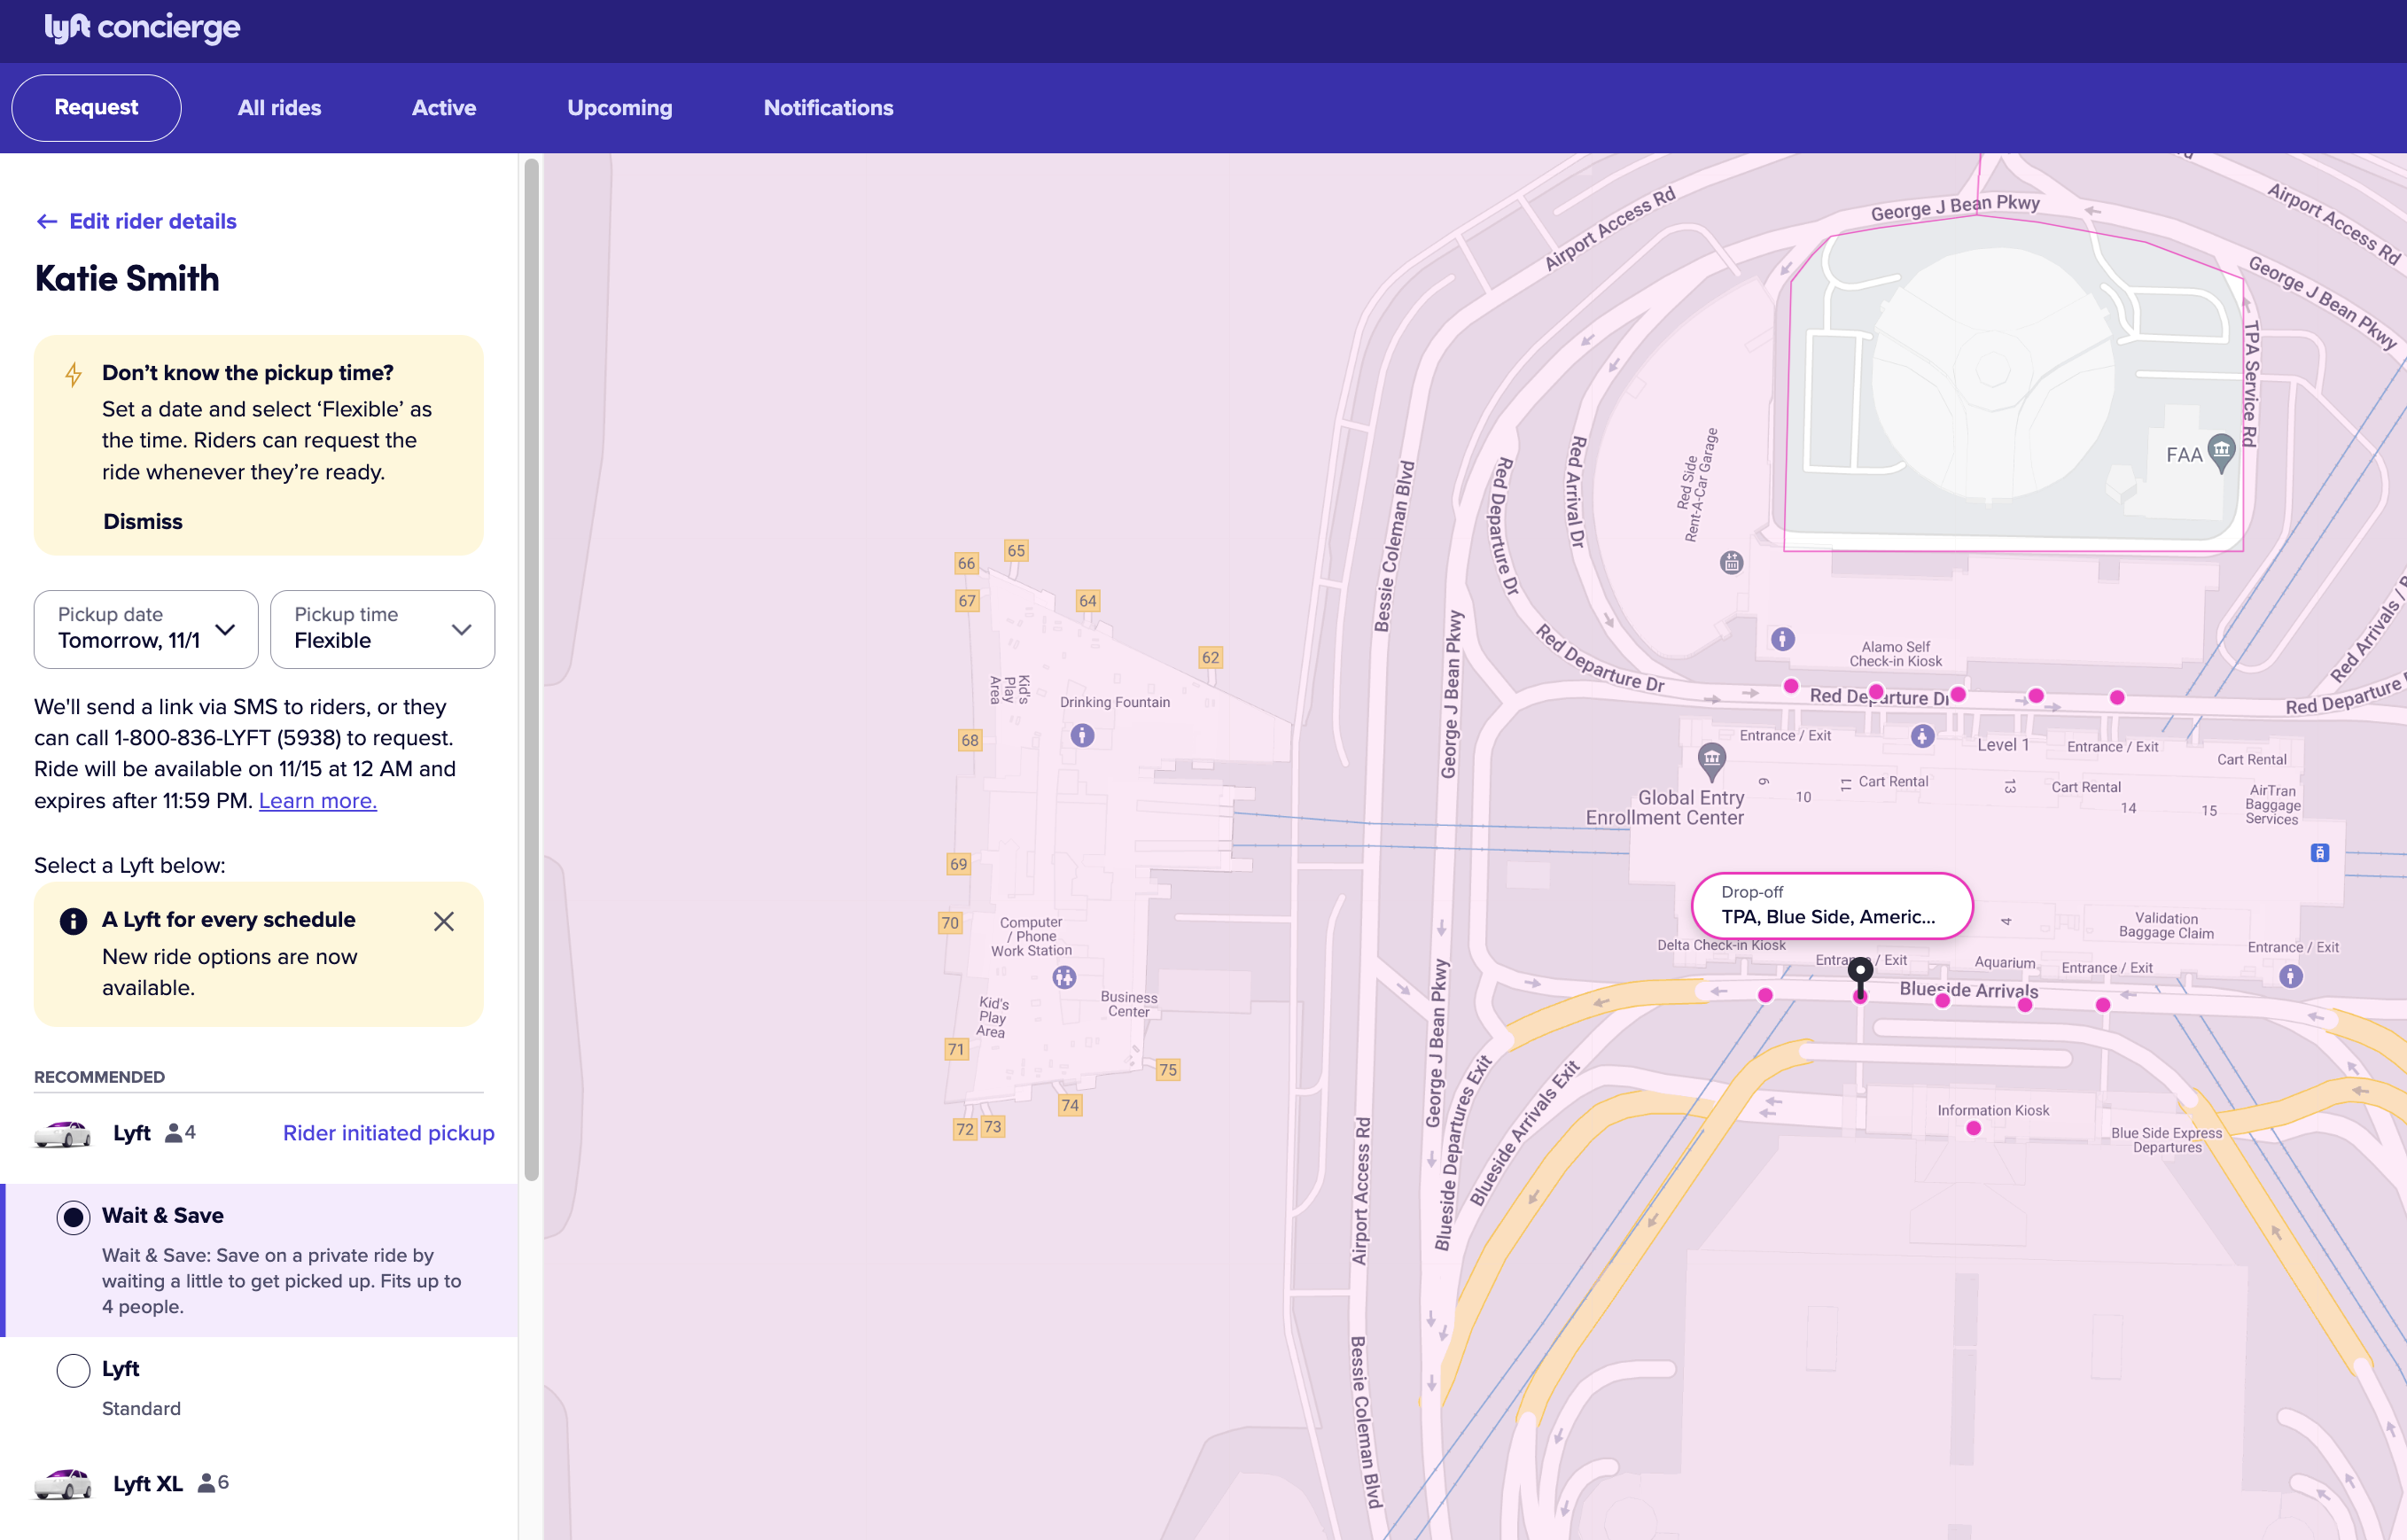Click gate marker 62 on the map
Screen dimensions: 2407x1540
pos(1210,658)
